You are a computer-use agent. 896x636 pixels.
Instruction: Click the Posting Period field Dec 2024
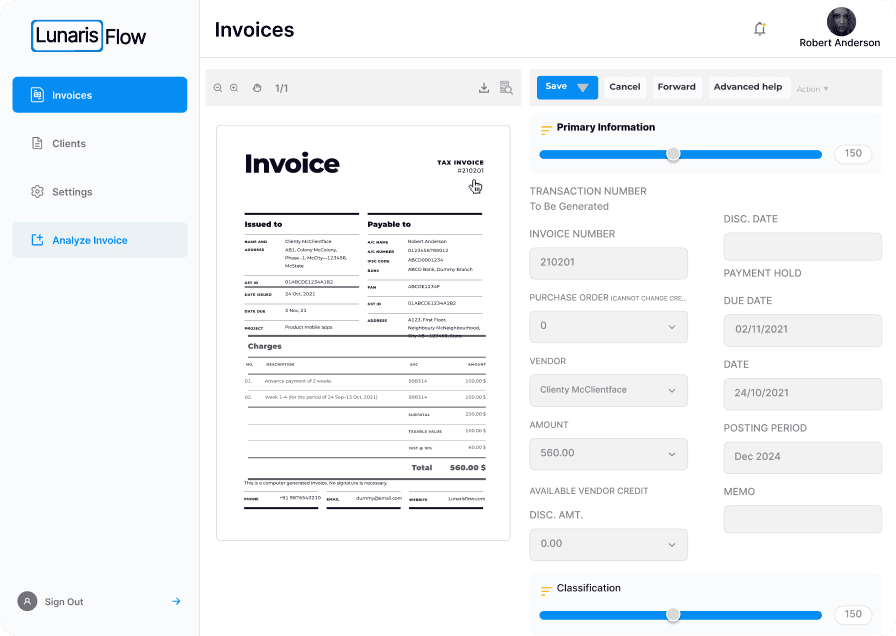tap(803, 457)
